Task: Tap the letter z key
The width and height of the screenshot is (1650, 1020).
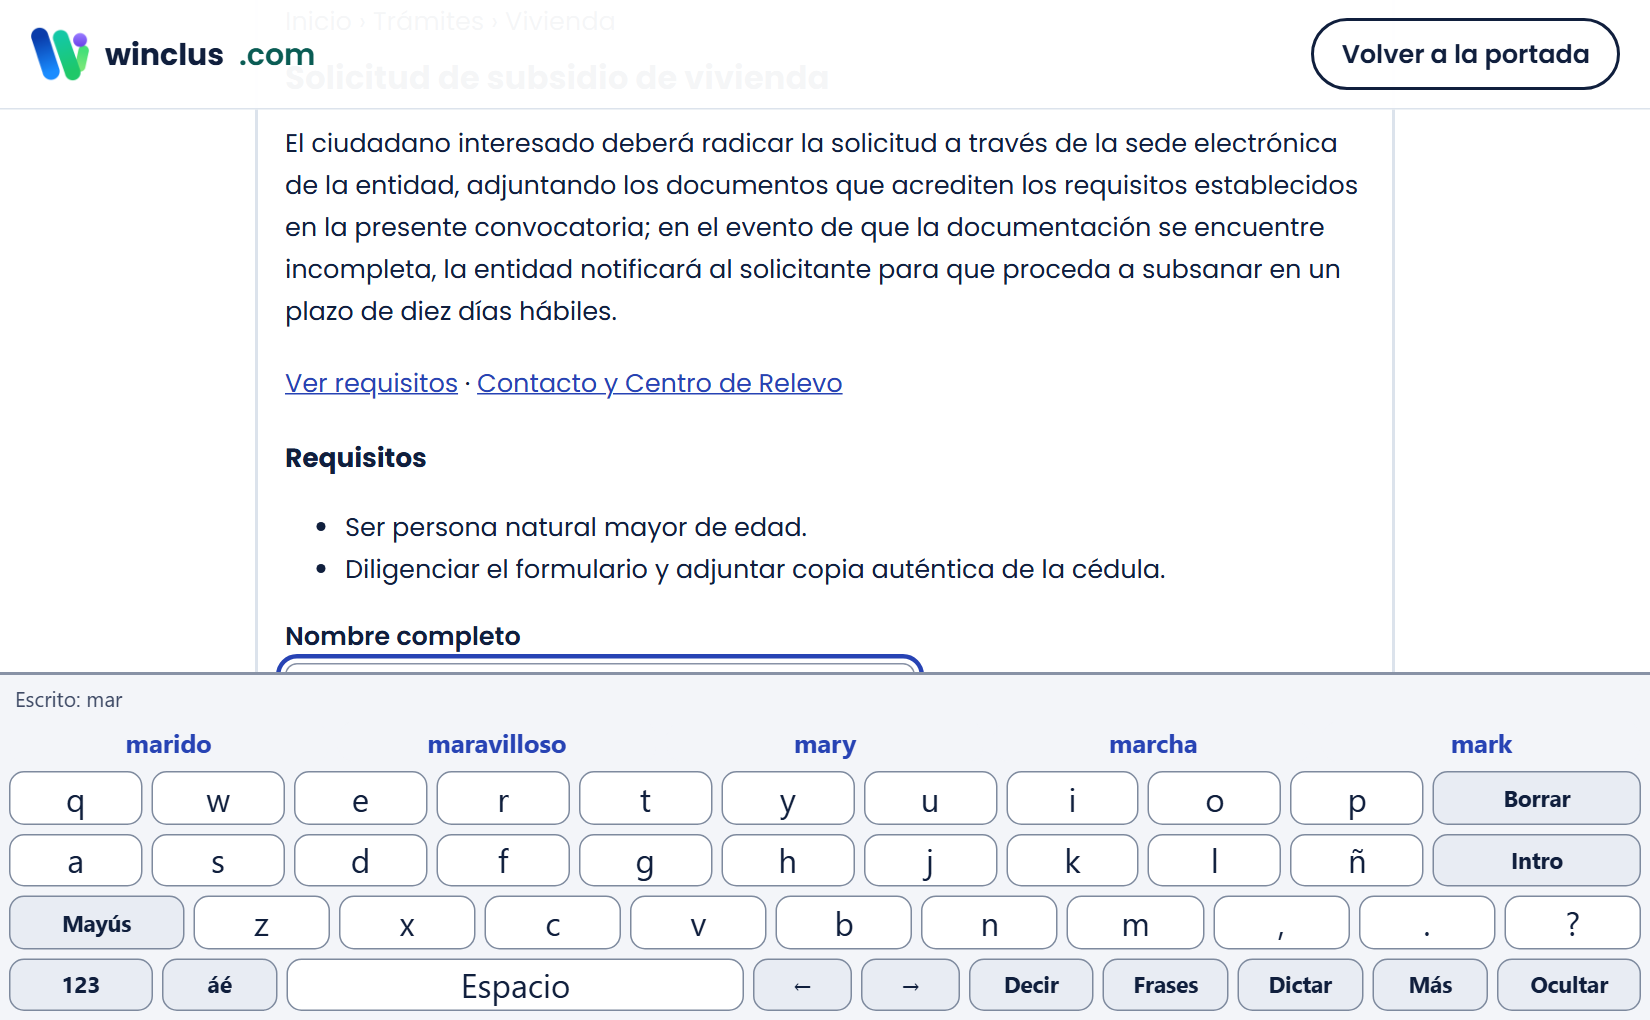Action: (261, 923)
